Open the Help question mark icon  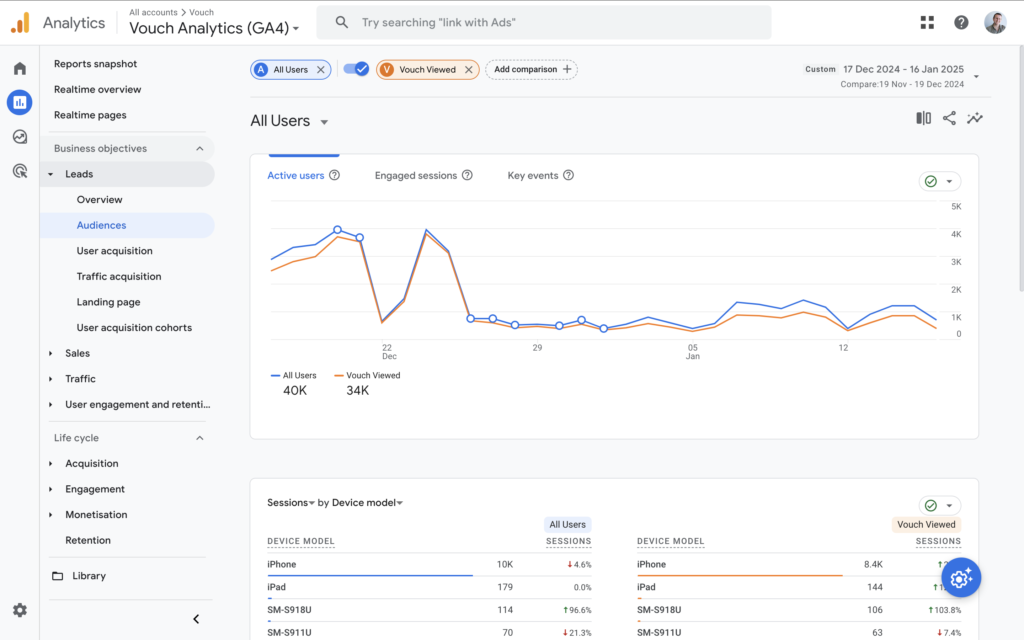coord(961,23)
